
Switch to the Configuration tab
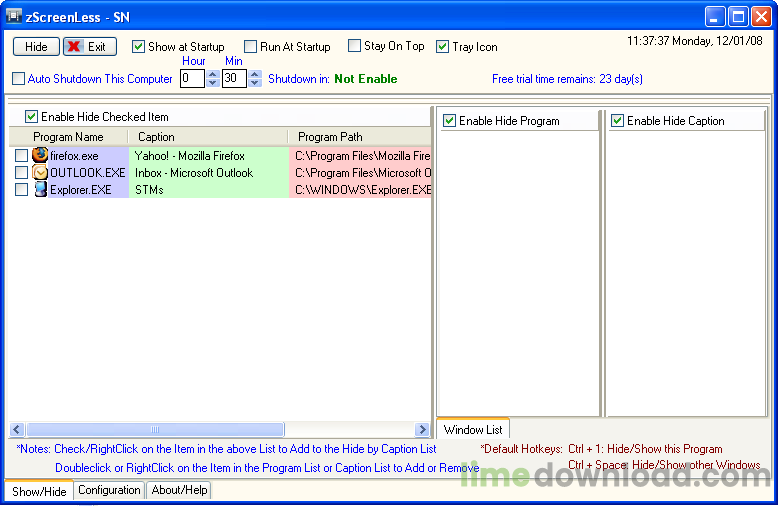109,490
